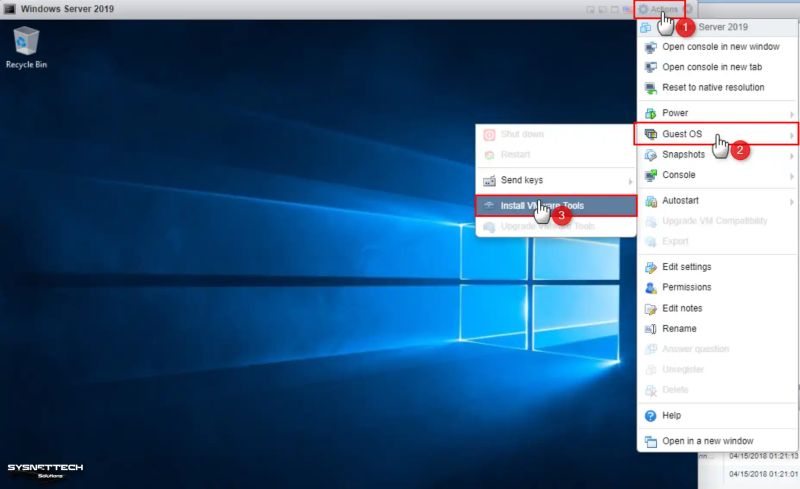Click the Permissions user icon
This screenshot has width=800, height=489.
pos(651,287)
